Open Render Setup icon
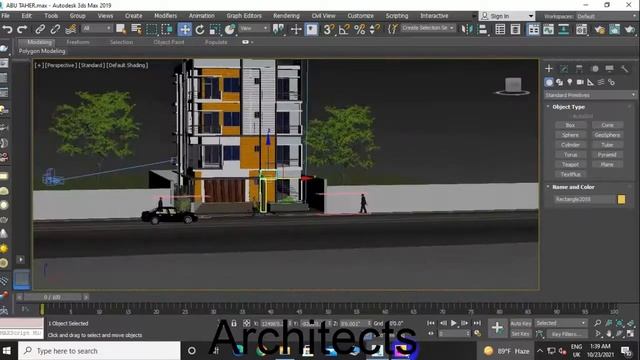 [x=600, y=29]
